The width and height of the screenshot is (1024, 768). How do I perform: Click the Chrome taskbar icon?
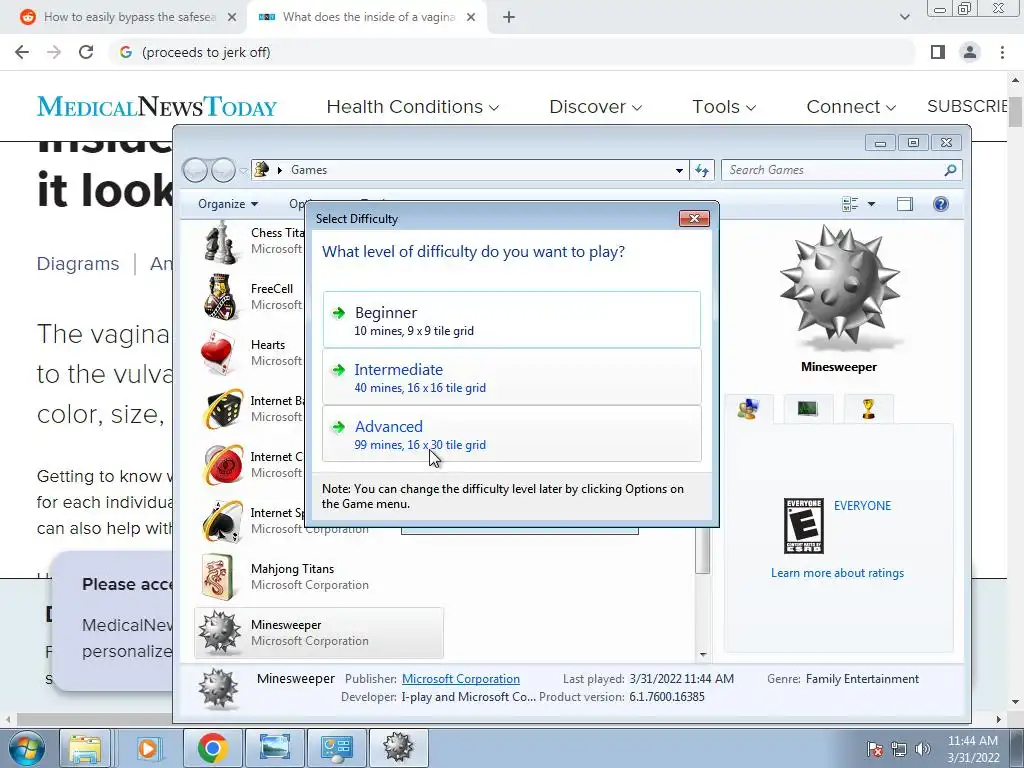coord(212,748)
